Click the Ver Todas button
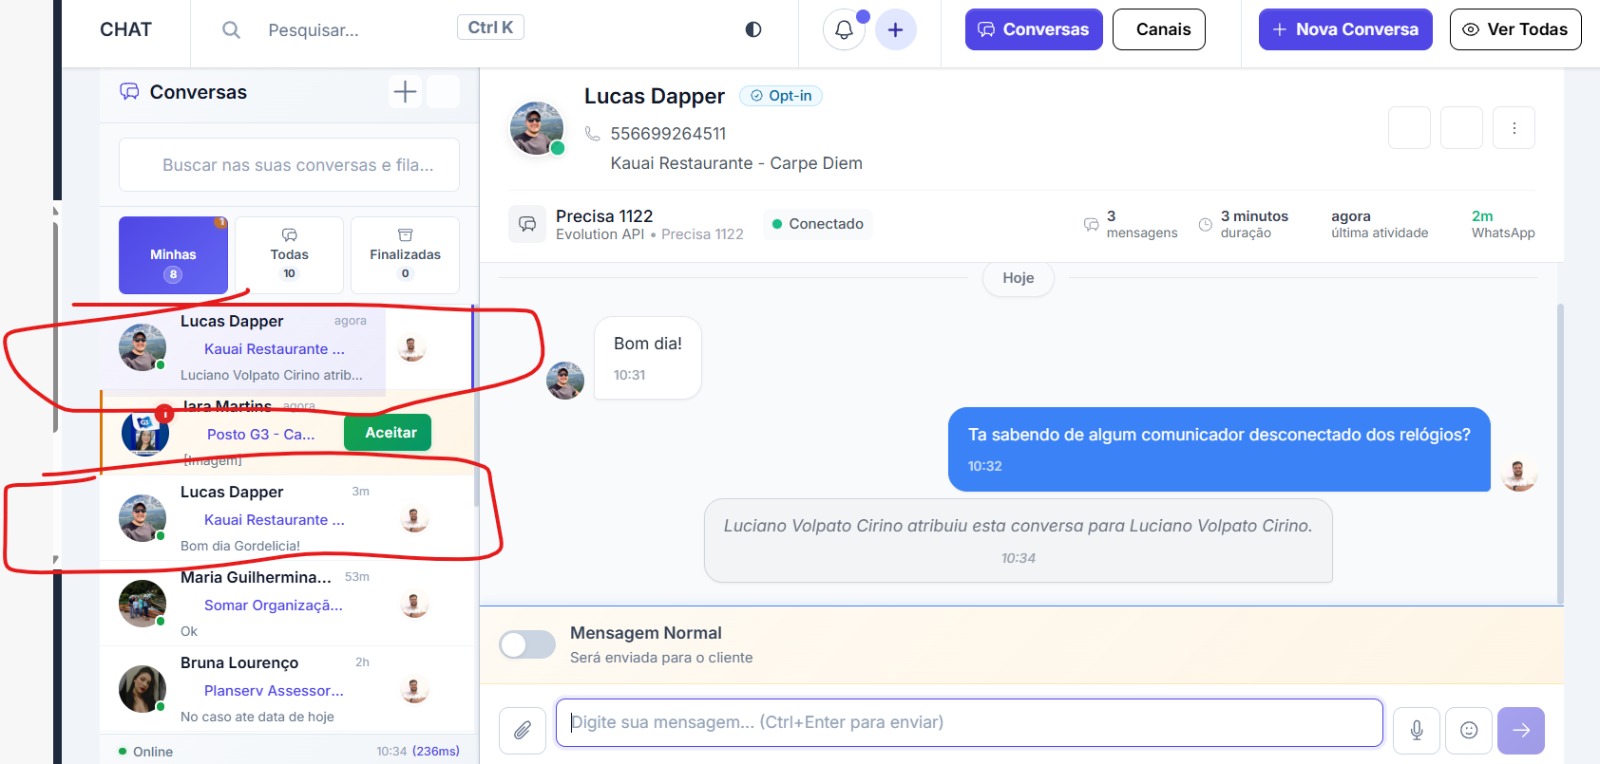 1515,30
